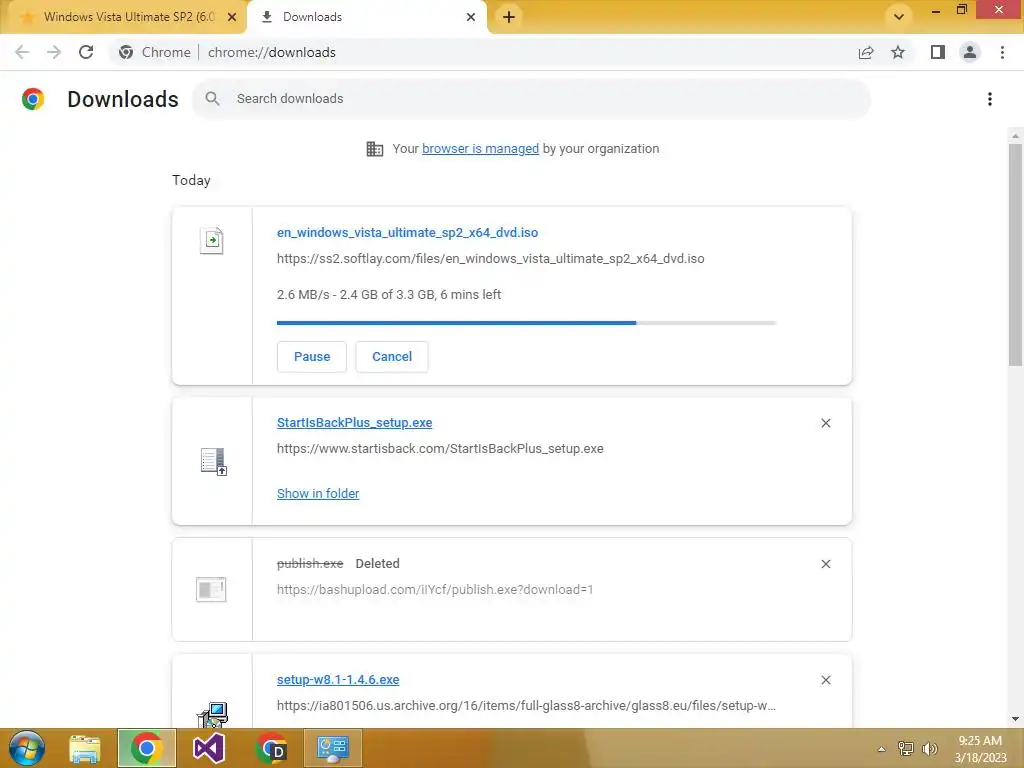The width and height of the screenshot is (1024, 768).
Task: Open Visual Studio from the taskbar
Action: [x=209, y=748]
